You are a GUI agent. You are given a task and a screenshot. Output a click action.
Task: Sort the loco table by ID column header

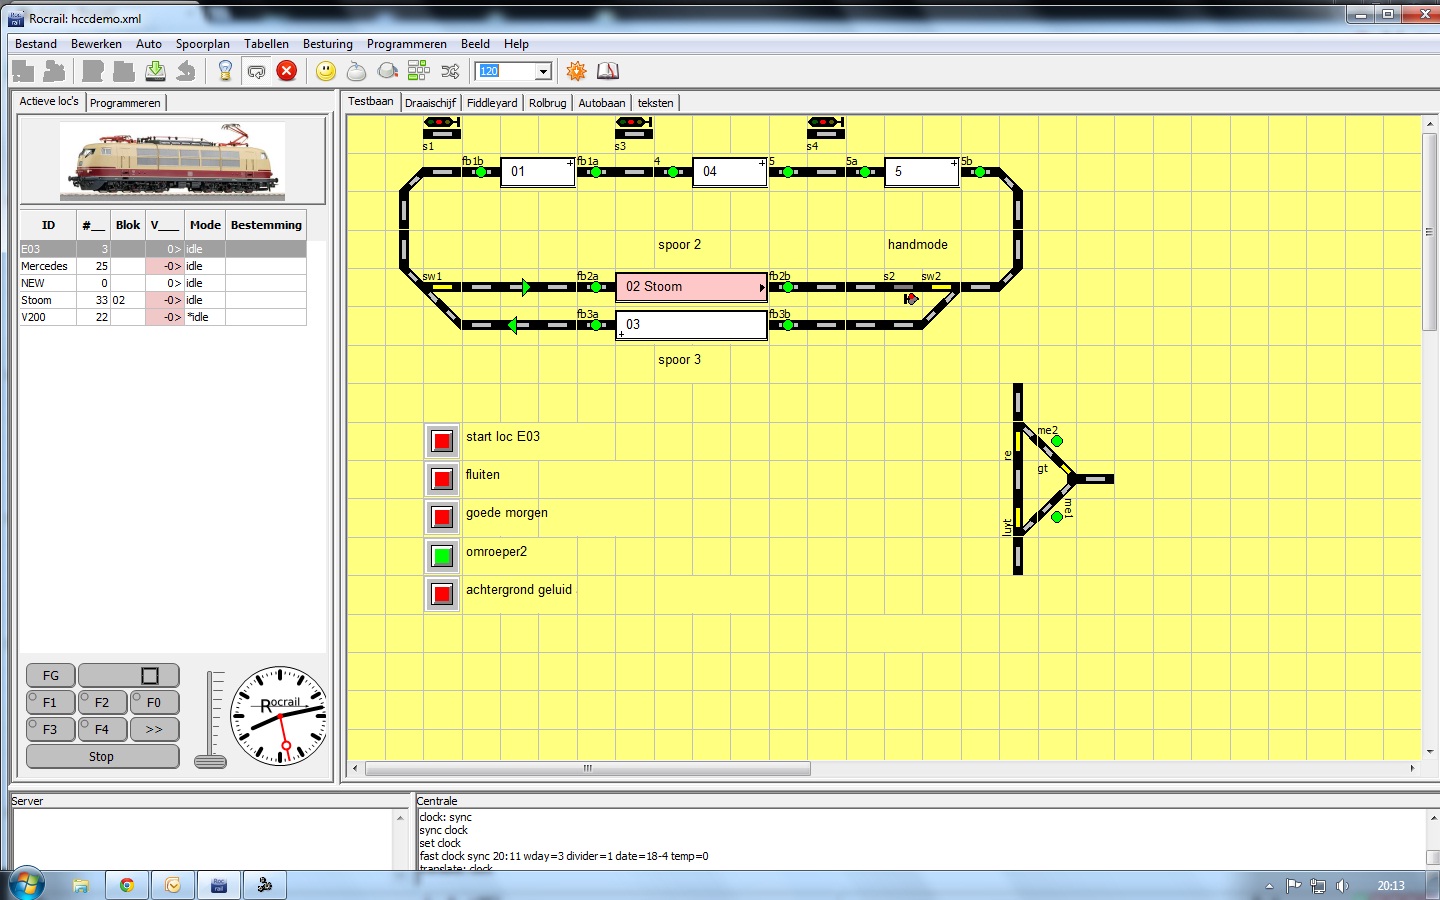[48, 225]
